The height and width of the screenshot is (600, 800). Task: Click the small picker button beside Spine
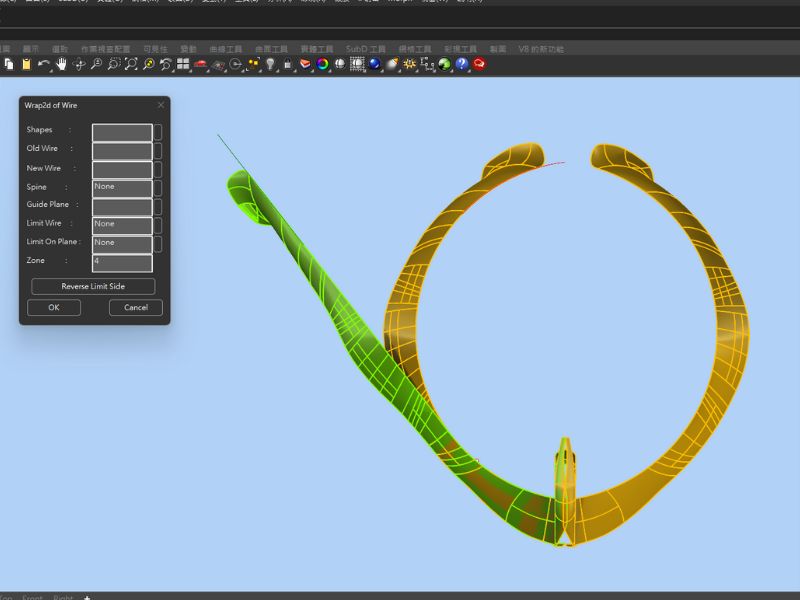[x=158, y=187]
